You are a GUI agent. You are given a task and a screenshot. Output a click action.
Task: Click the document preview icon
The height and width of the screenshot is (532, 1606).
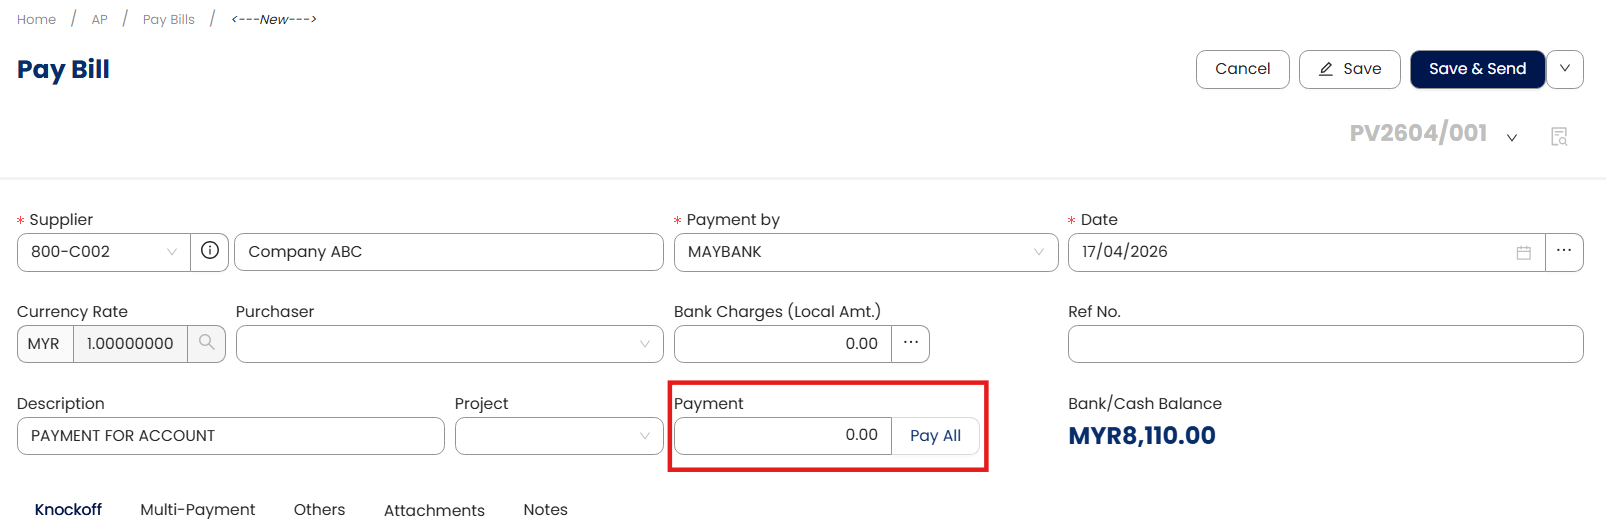tap(1559, 136)
